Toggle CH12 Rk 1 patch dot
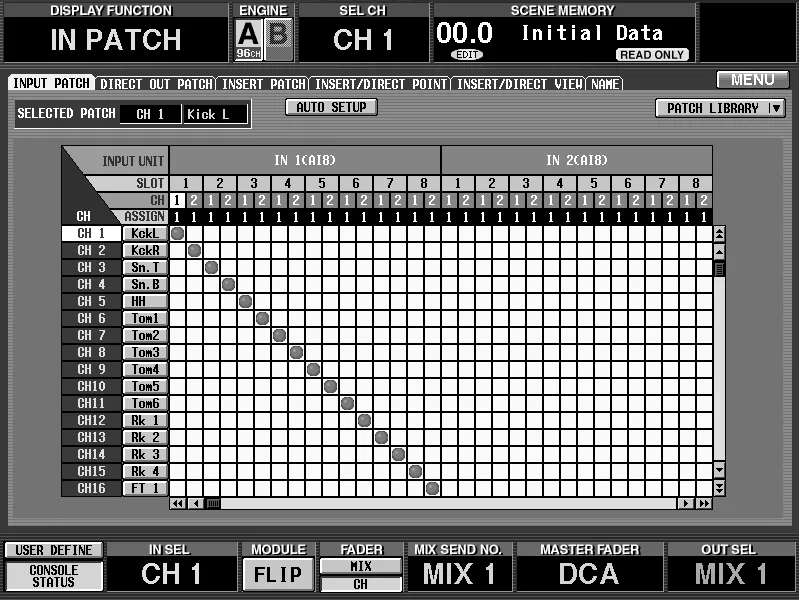The image size is (799, 600). tap(364, 421)
